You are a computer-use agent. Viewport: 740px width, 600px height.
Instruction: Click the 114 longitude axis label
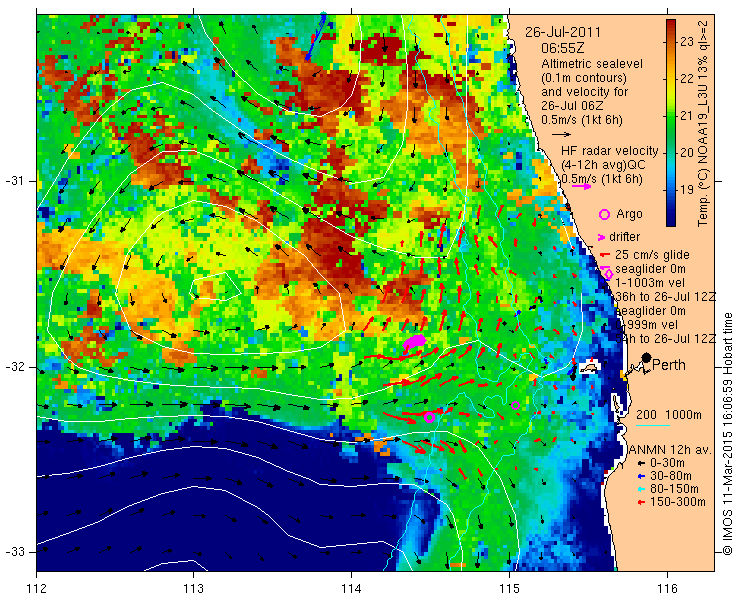coord(351,588)
